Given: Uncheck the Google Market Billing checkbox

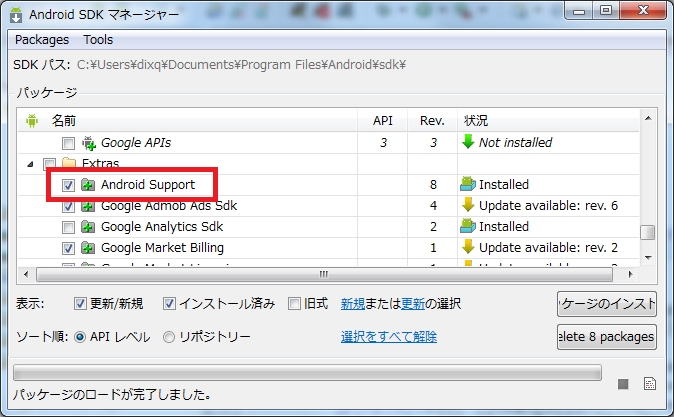Looking at the screenshot, I should click(68, 248).
